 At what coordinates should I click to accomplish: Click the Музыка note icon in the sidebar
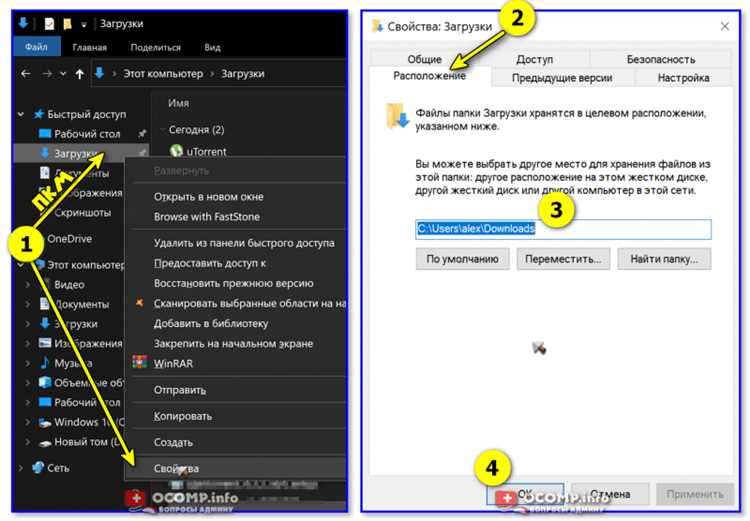pyautogui.click(x=44, y=362)
